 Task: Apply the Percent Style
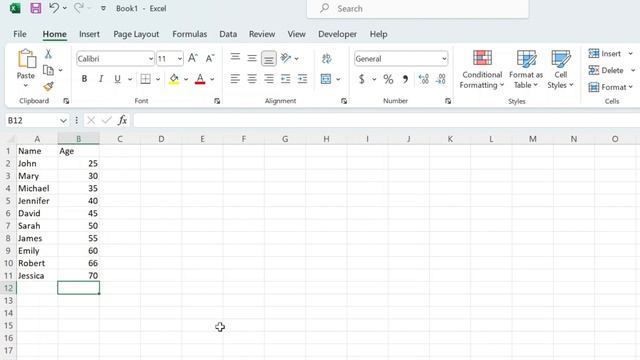click(x=388, y=79)
